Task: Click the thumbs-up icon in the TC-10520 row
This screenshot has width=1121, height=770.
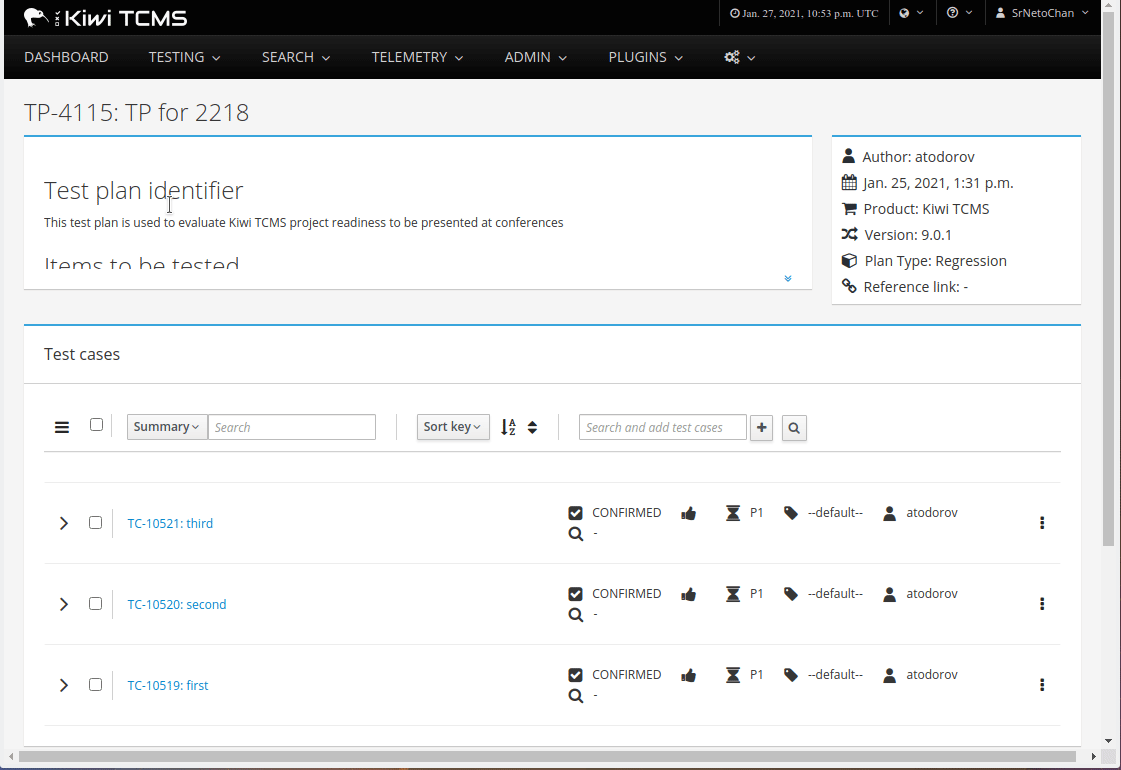Action: (x=688, y=593)
